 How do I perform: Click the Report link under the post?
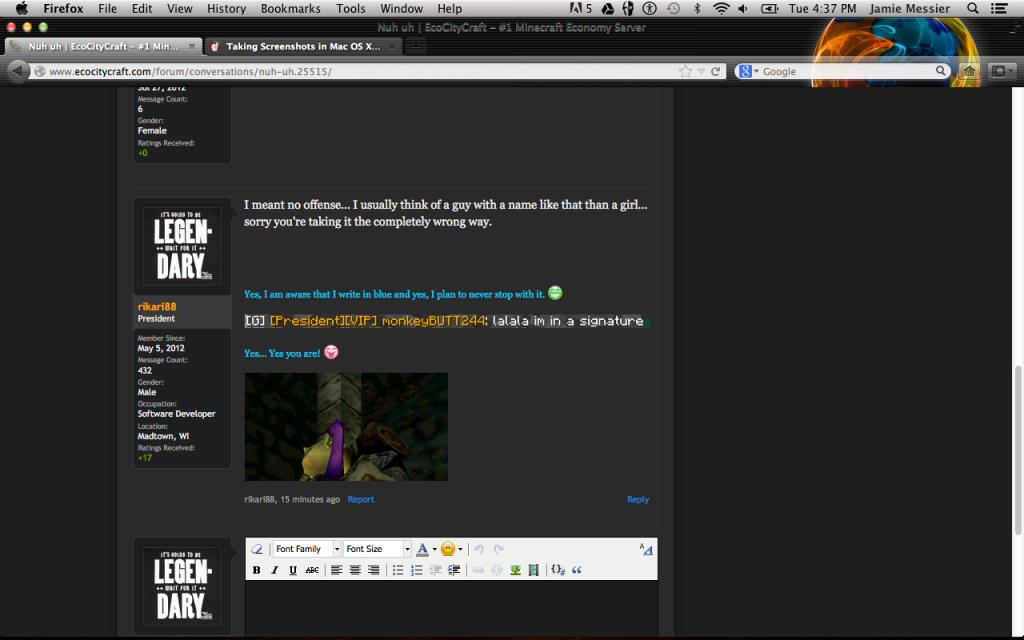pos(361,499)
